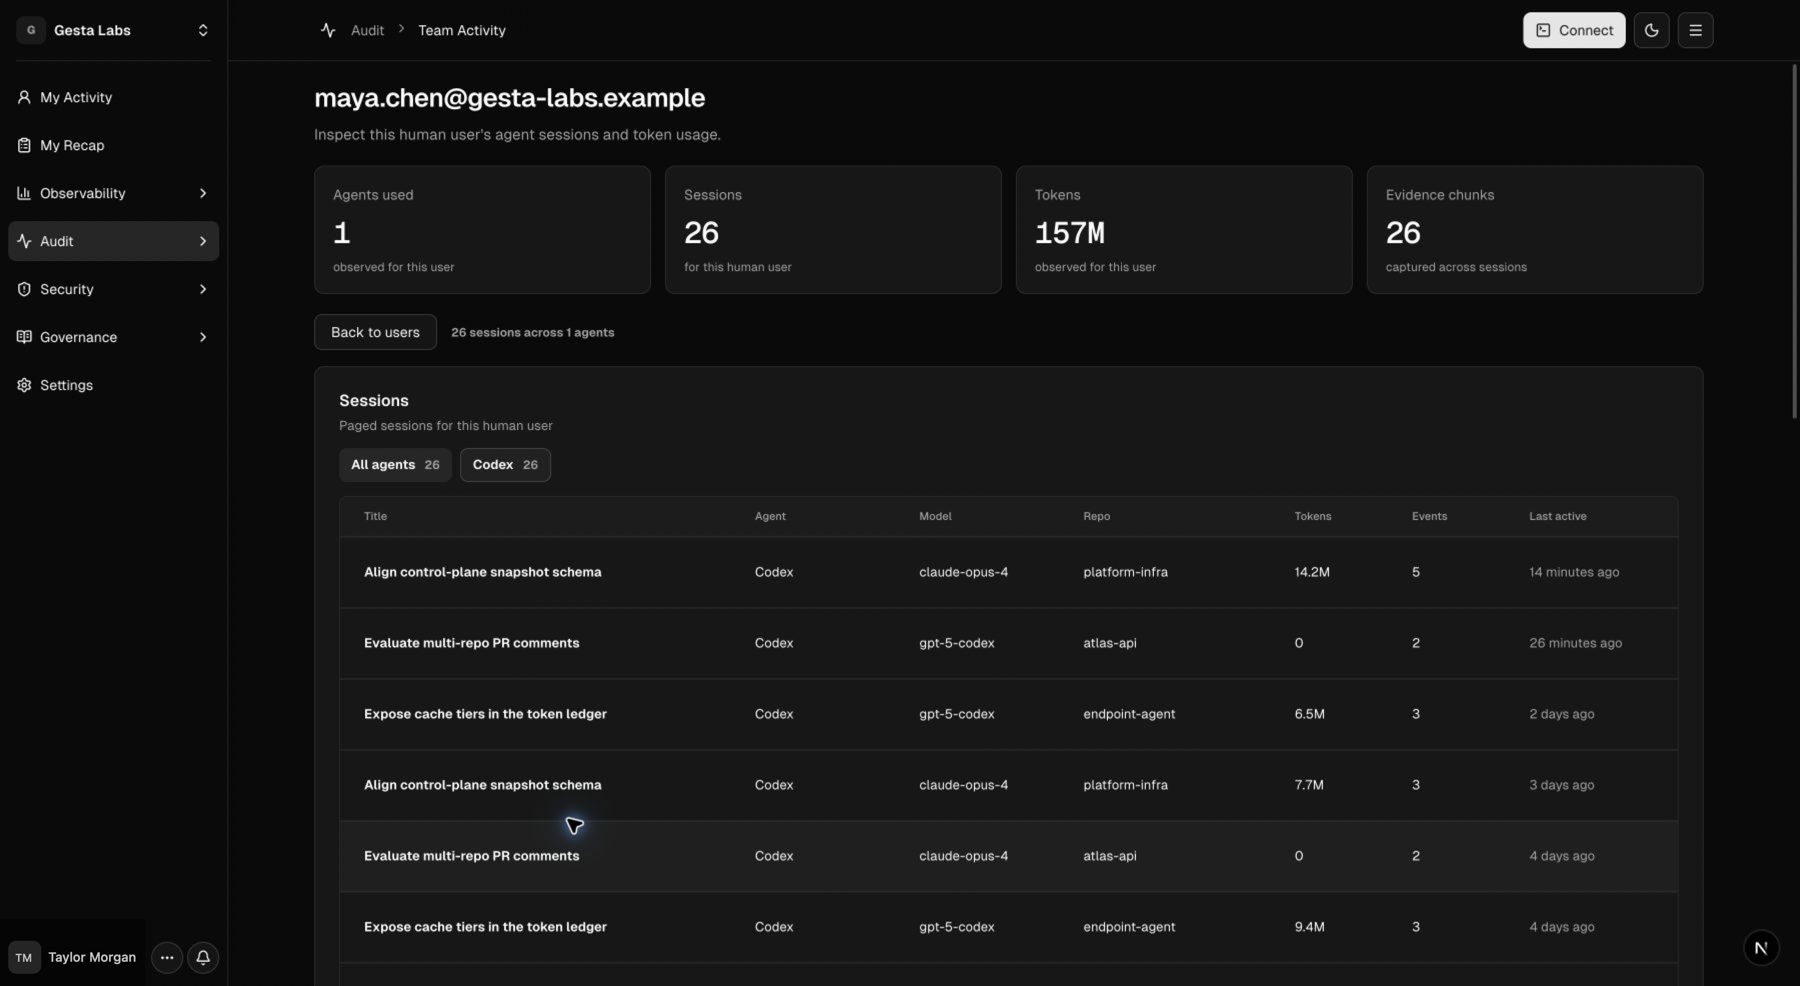Open the notifications bell icon

point(203,957)
